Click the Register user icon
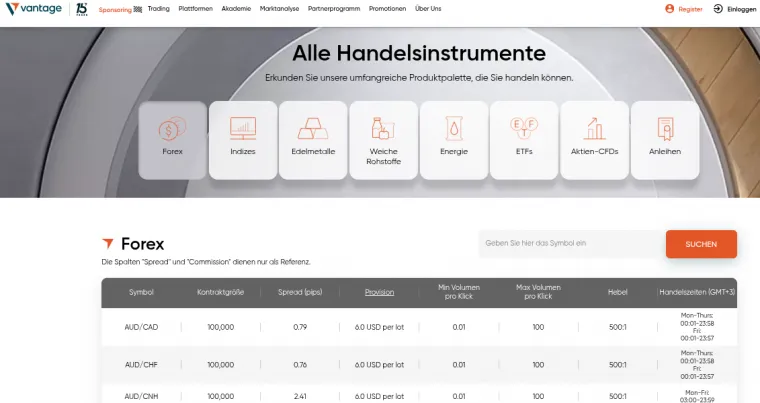This screenshot has height=403, width=760. (x=669, y=9)
